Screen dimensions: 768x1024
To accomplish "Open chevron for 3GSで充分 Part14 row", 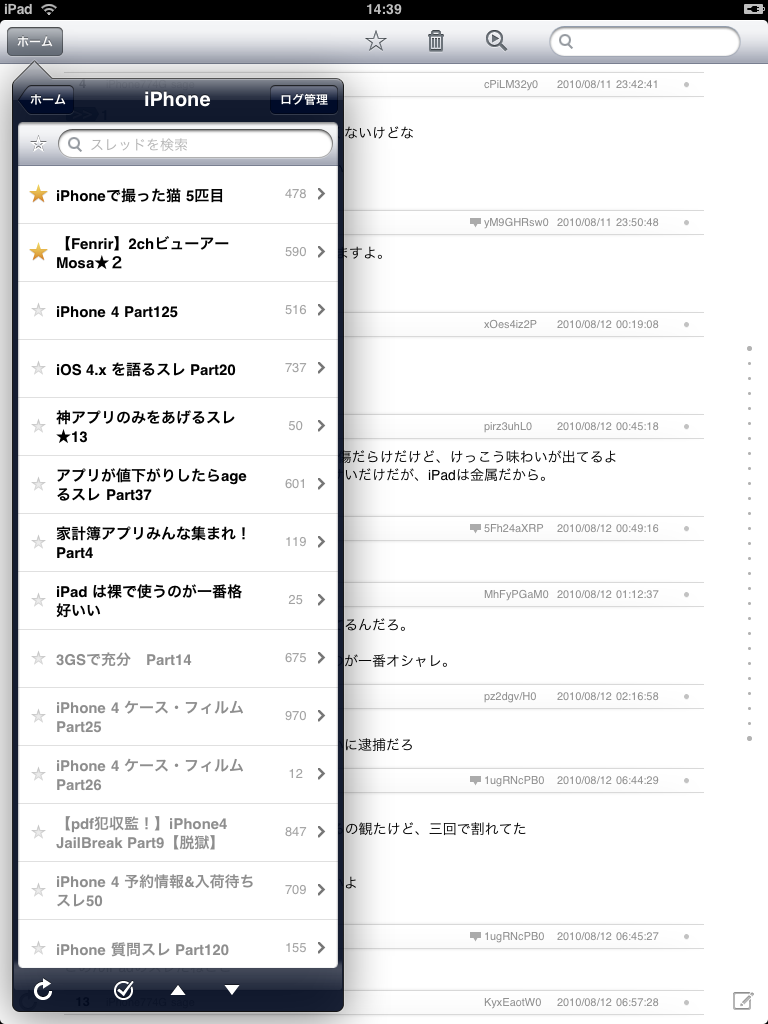I will click(321, 658).
